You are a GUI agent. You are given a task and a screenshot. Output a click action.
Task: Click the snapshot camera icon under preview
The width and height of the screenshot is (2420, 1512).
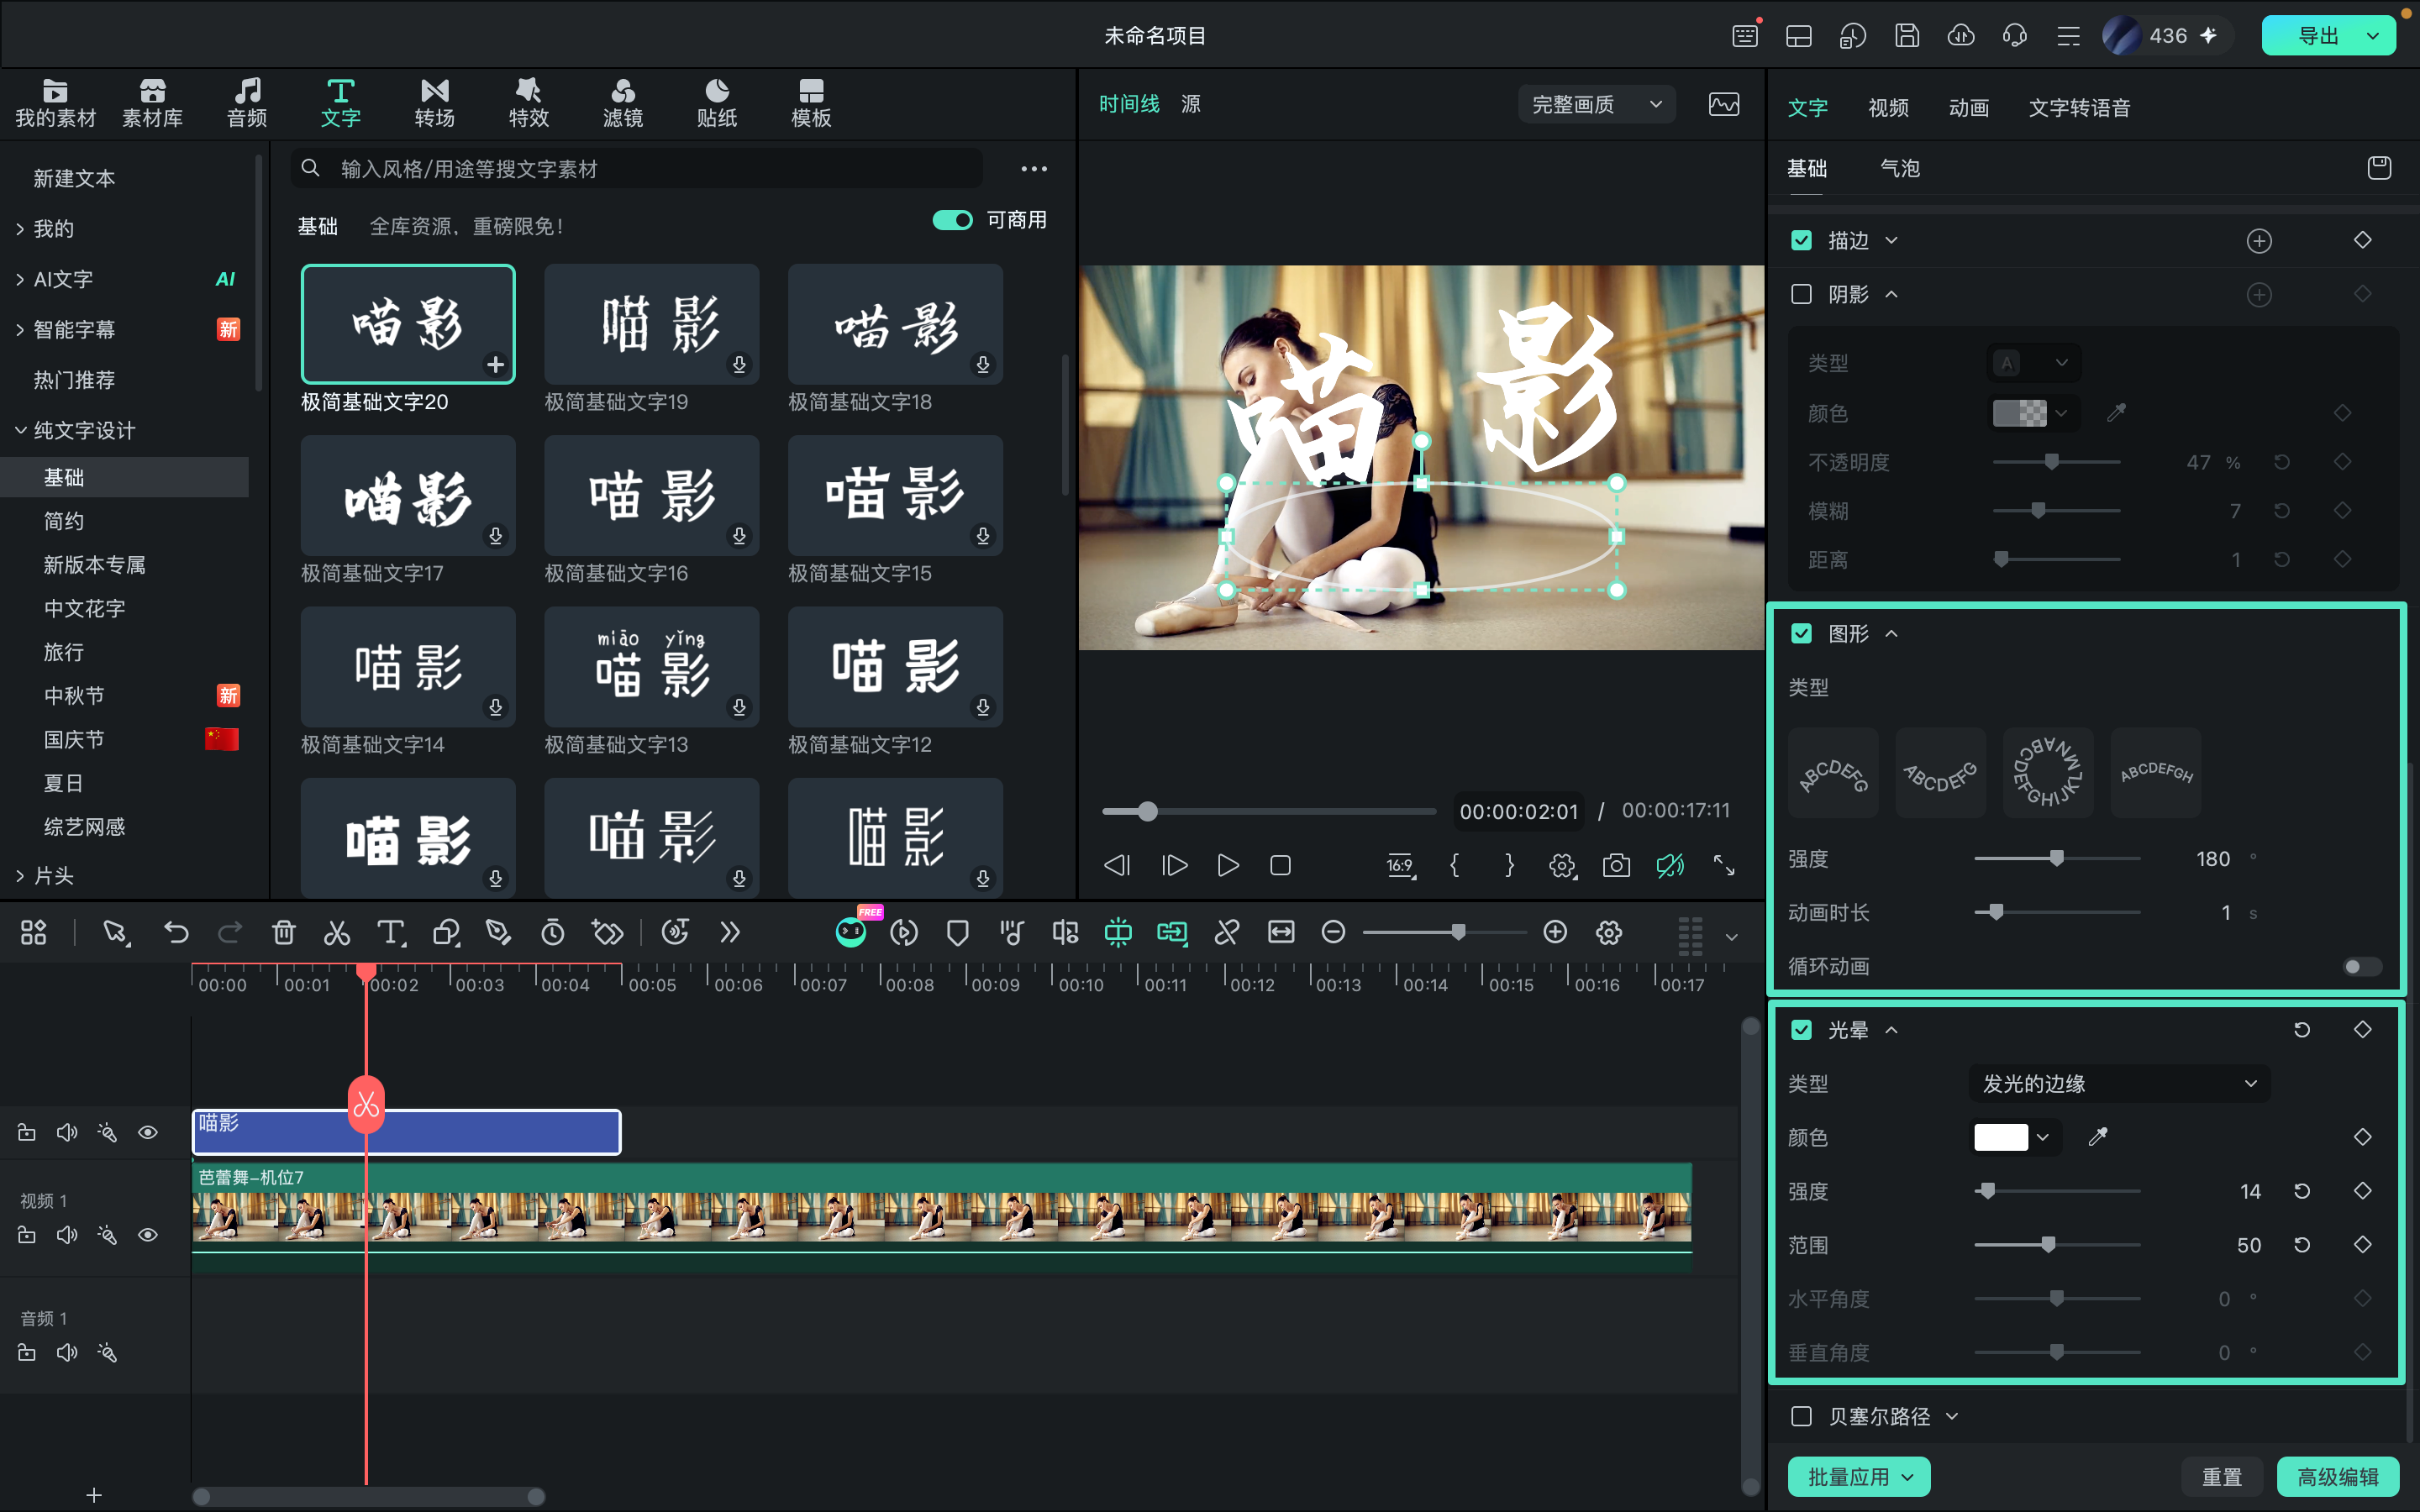click(x=1616, y=865)
